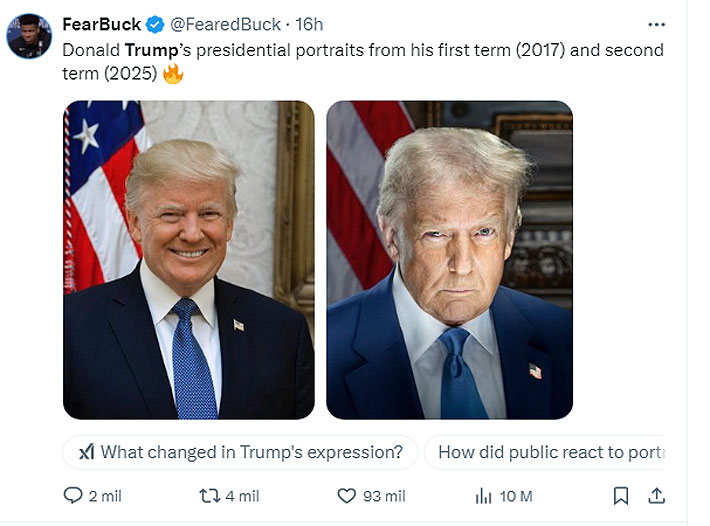710x526 pixels.
Task: Open the FearBuck profile avatar
Action: (x=27, y=34)
